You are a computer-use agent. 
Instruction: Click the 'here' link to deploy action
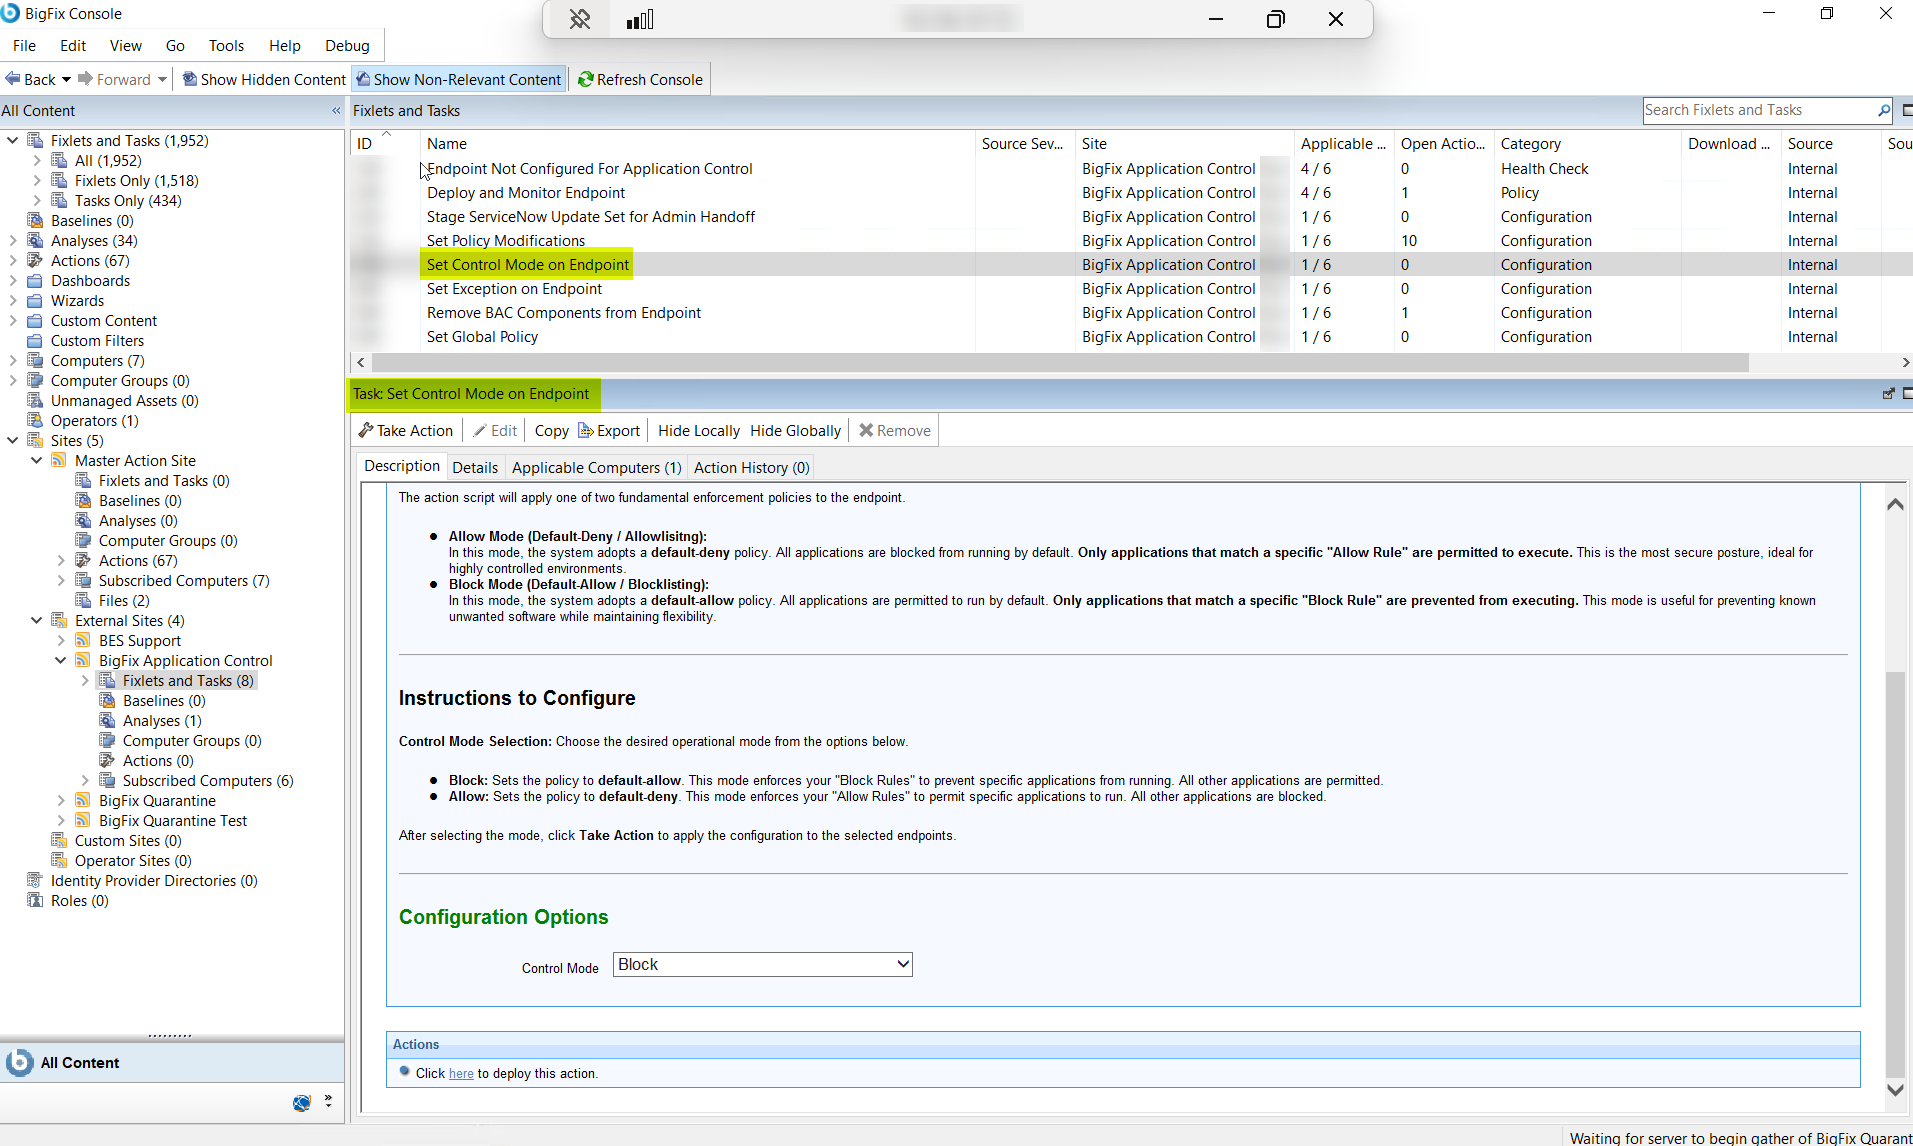(x=461, y=1073)
